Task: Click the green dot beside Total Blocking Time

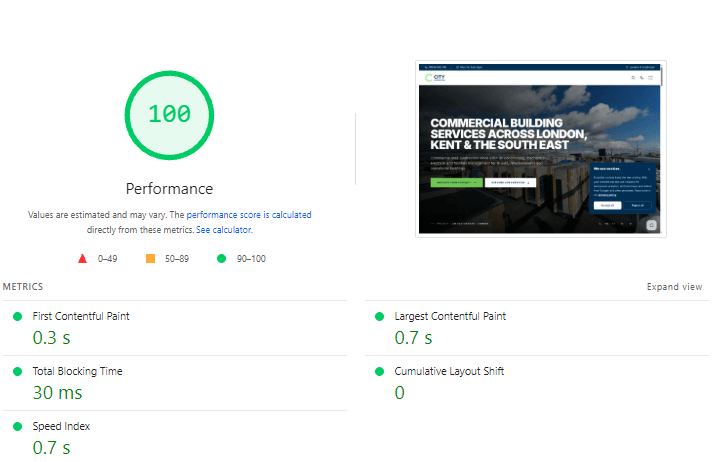Action: [18, 372]
